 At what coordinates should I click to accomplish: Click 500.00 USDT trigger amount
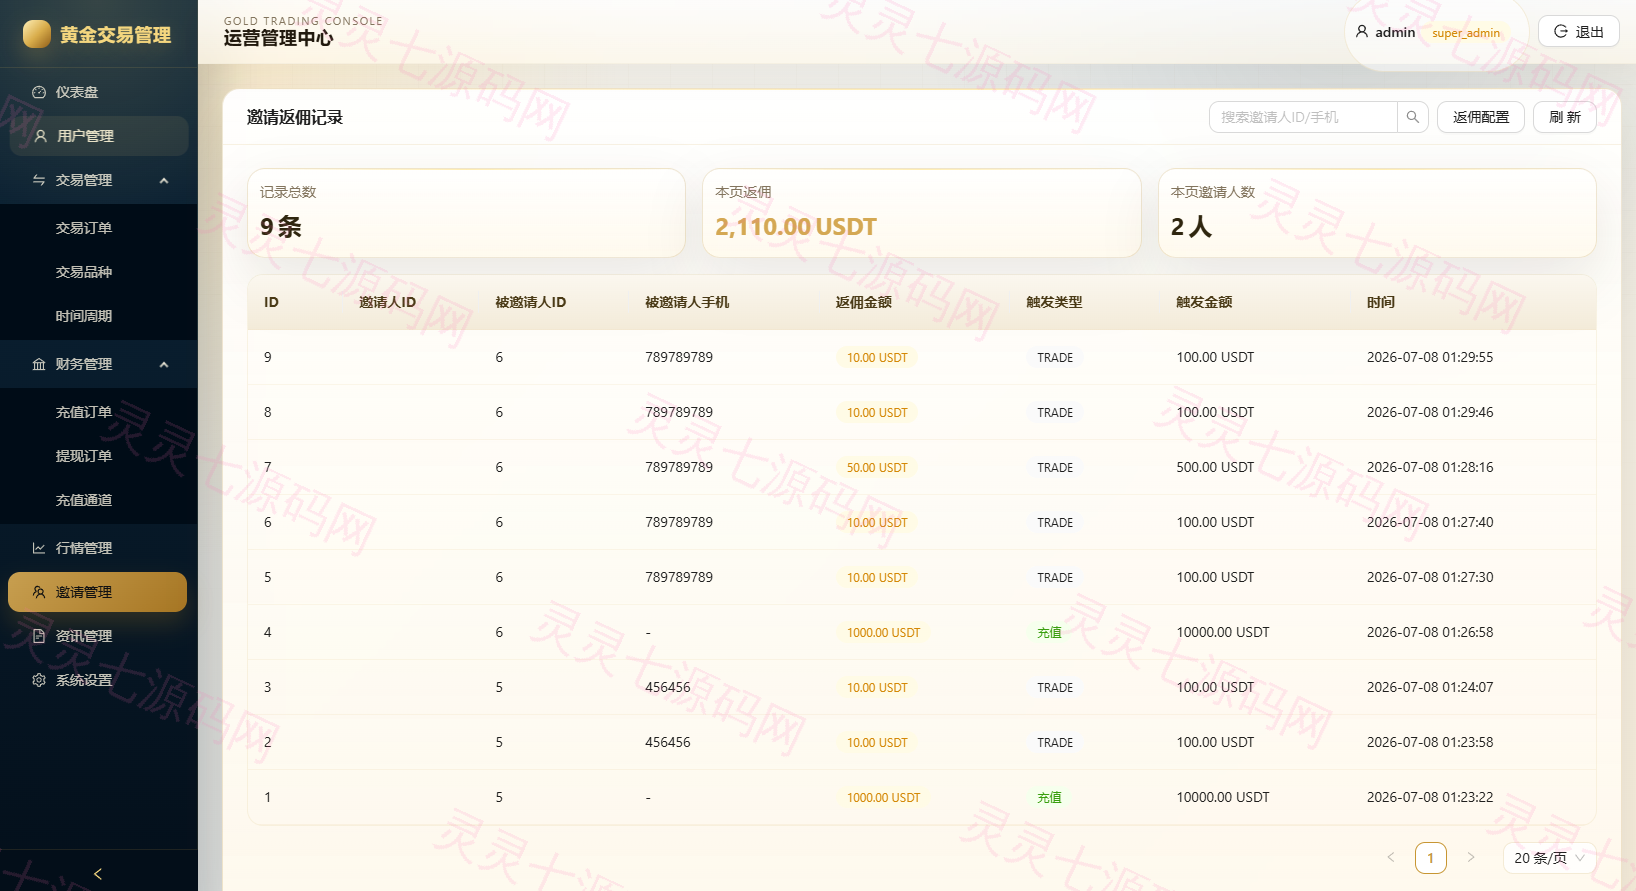[1215, 467]
